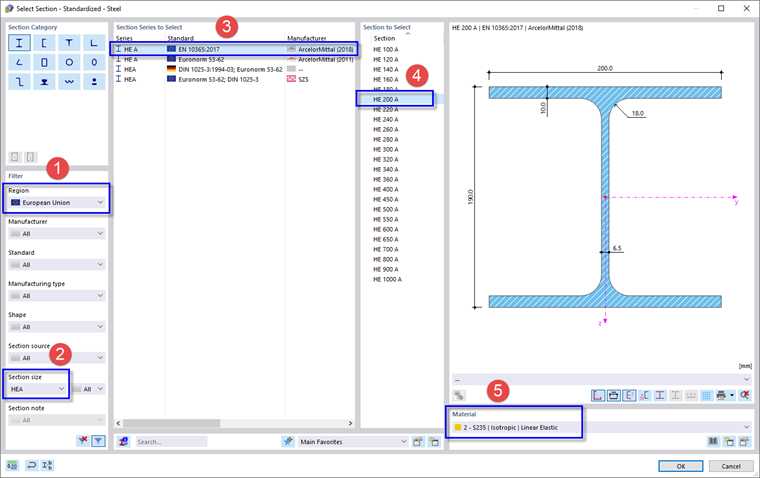Create a new favorites list icon

pos(433,442)
